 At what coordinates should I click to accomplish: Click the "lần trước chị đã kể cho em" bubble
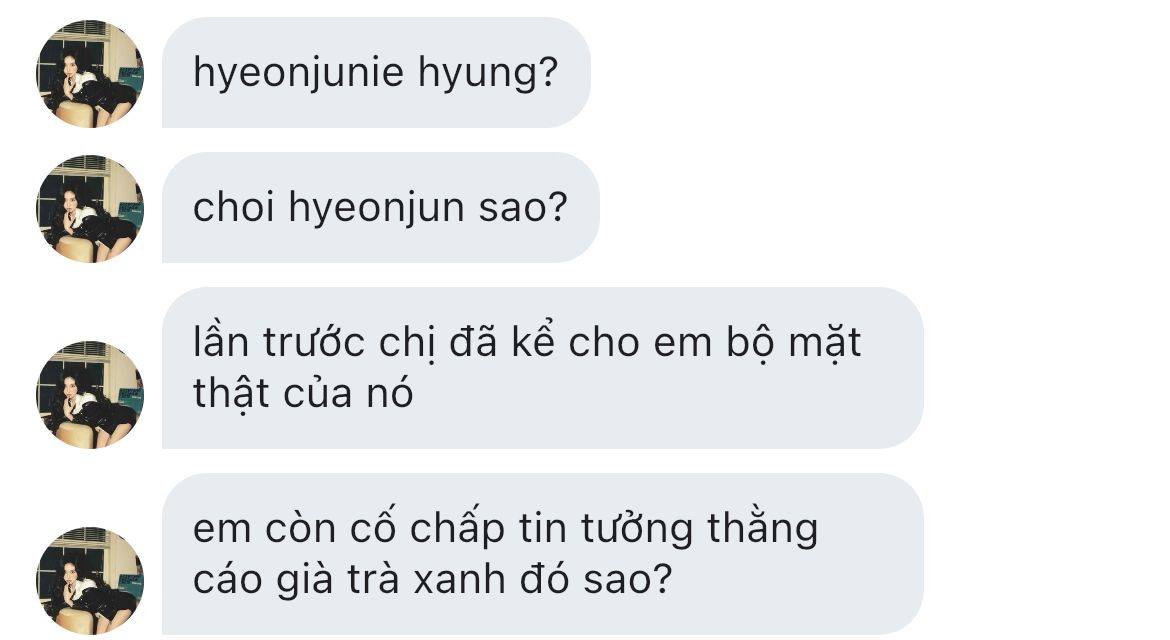pyautogui.click(x=542, y=368)
